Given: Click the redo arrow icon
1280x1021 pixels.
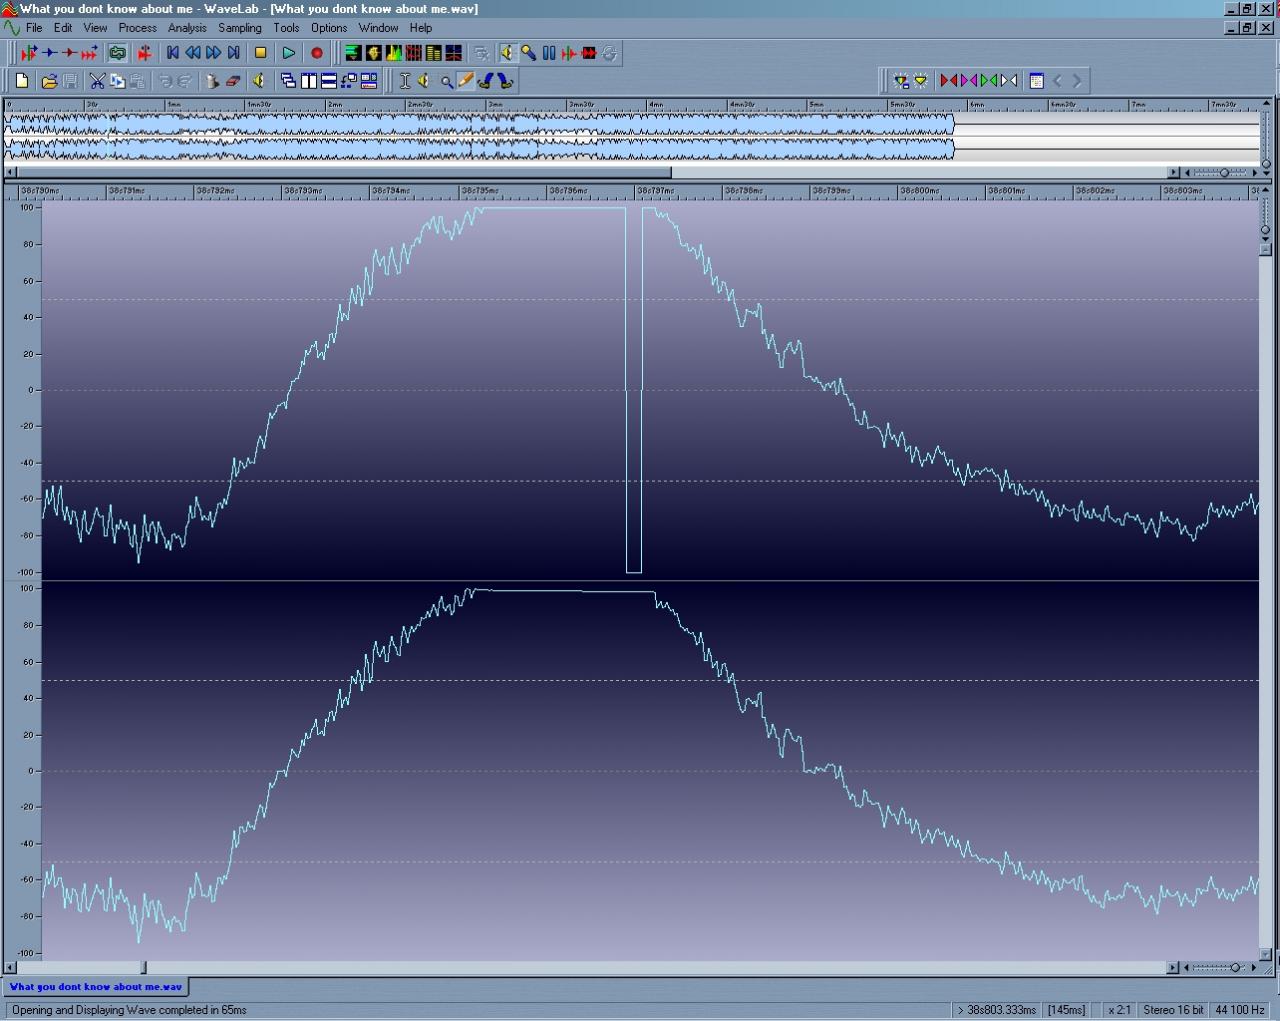Looking at the screenshot, I should pyautogui.click(x=185, y=81).
